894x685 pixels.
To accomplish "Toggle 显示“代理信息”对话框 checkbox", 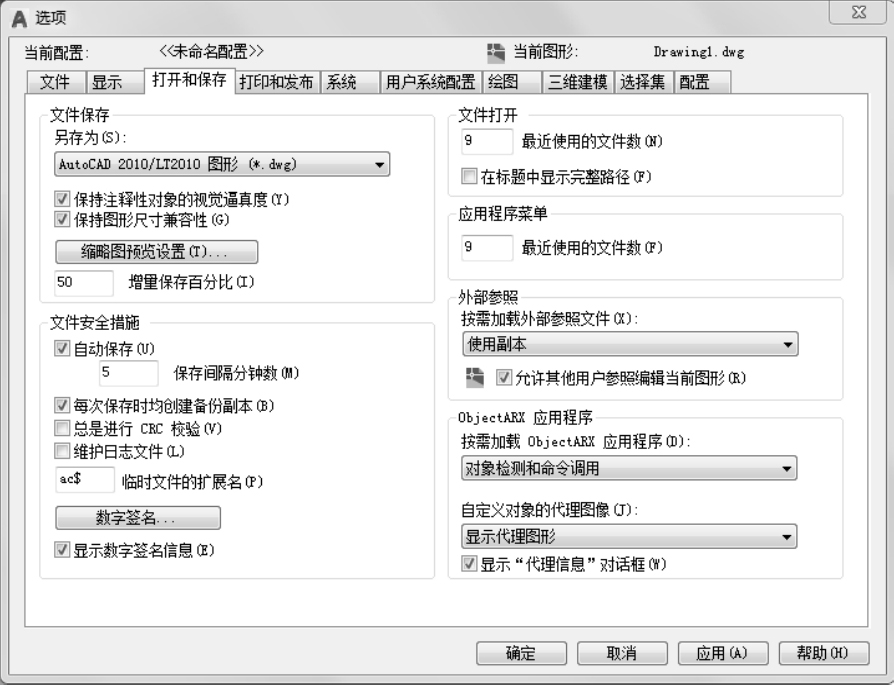I will tap(469, 564).
